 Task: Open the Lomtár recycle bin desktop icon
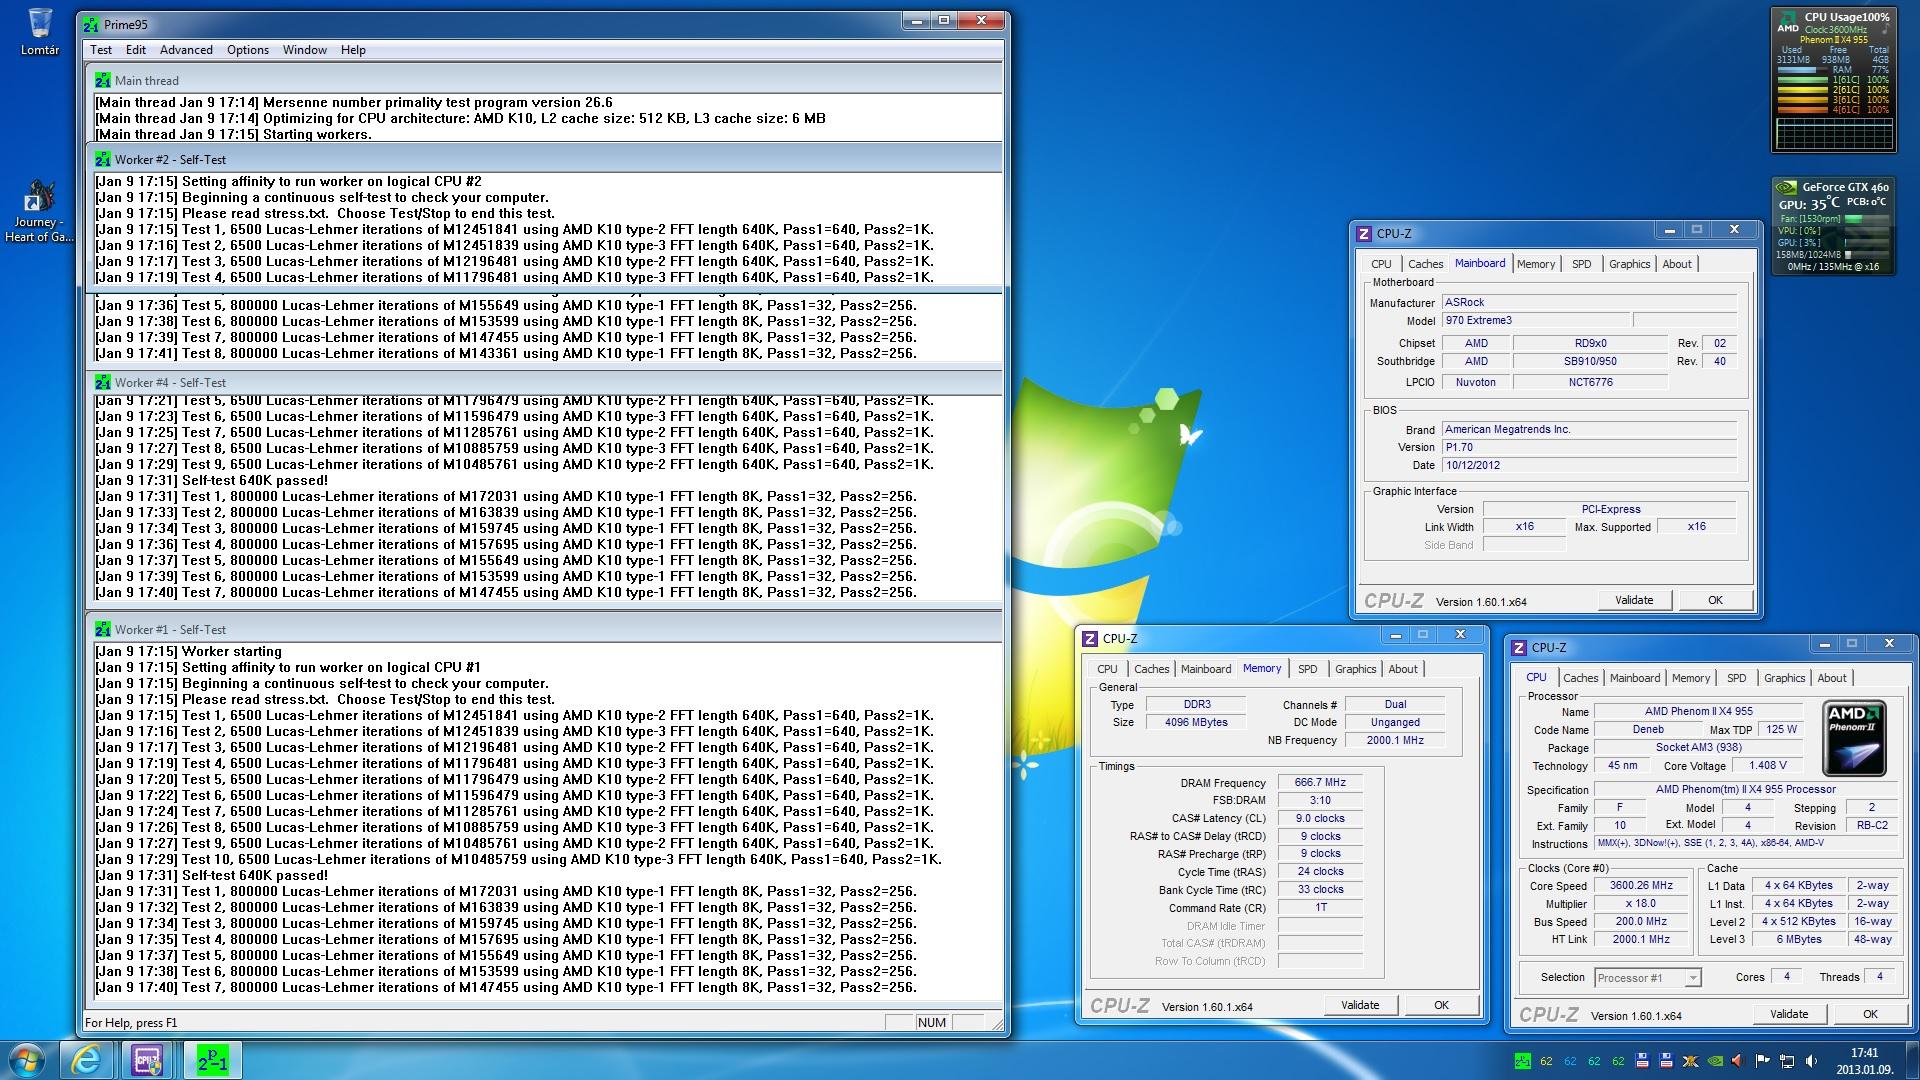point(40,31)
